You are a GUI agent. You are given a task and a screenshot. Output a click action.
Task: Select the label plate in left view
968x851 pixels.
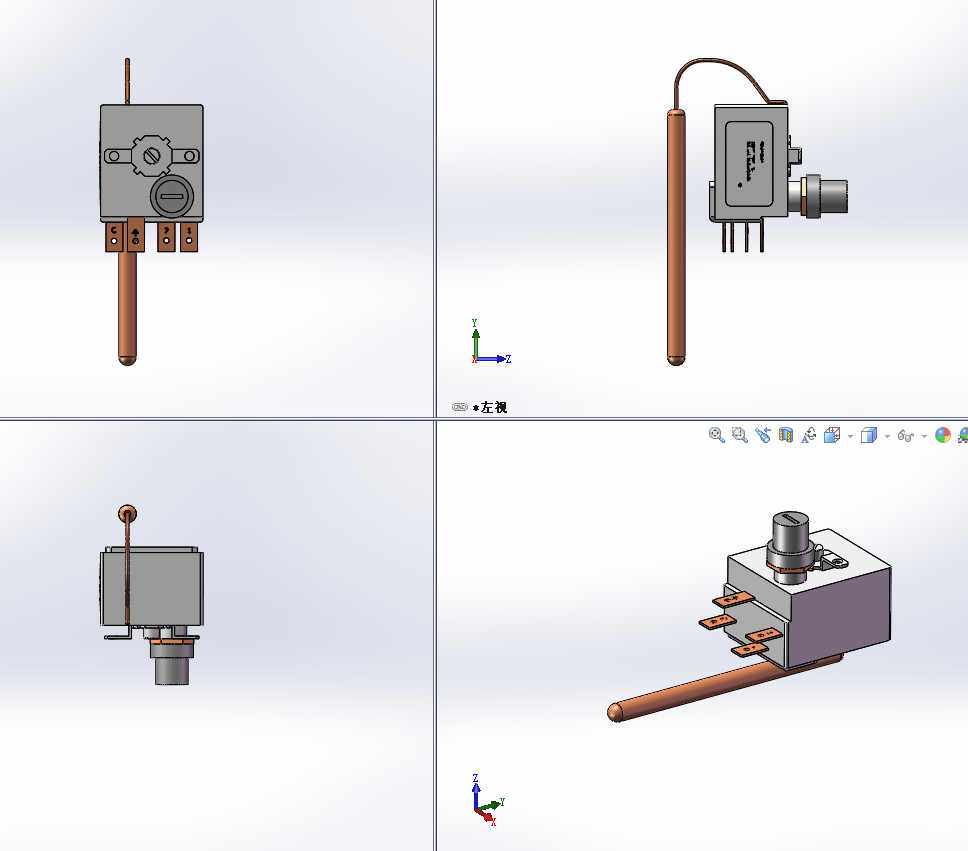749,164
